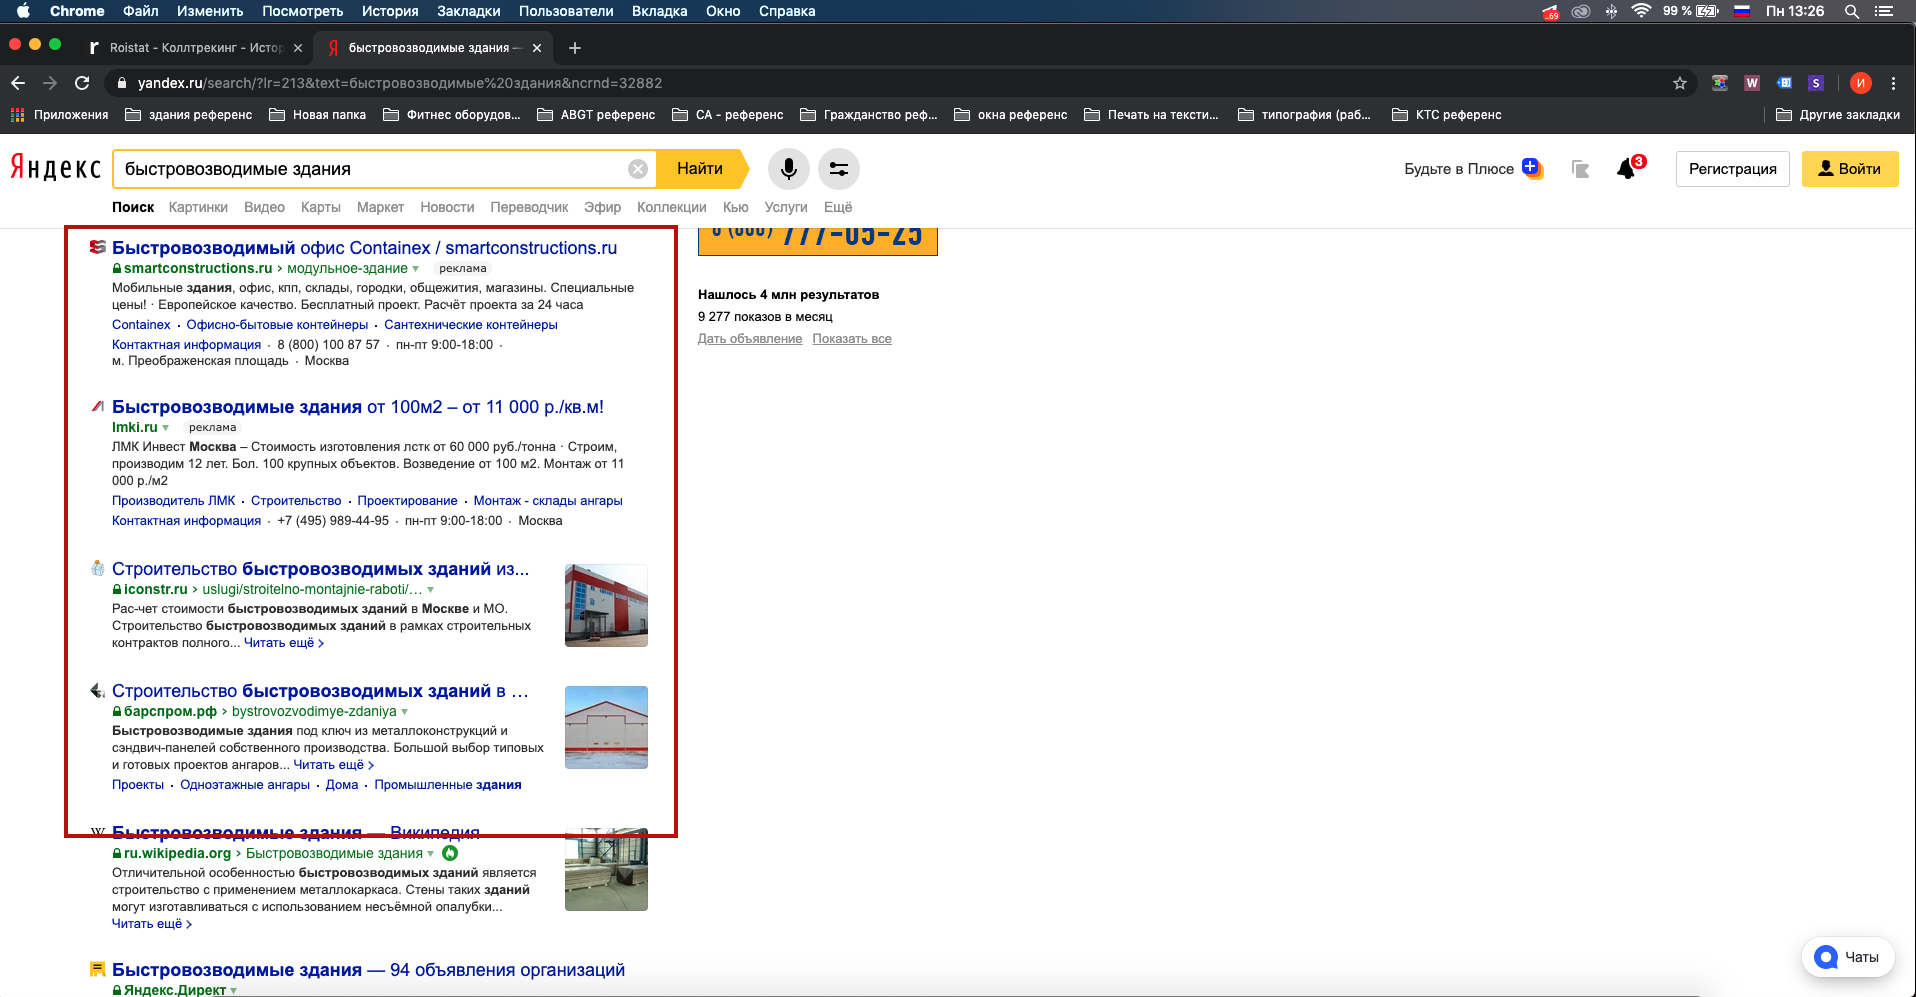Open the Офисно-бытовые контейнеры sitelink

point(277,325)
